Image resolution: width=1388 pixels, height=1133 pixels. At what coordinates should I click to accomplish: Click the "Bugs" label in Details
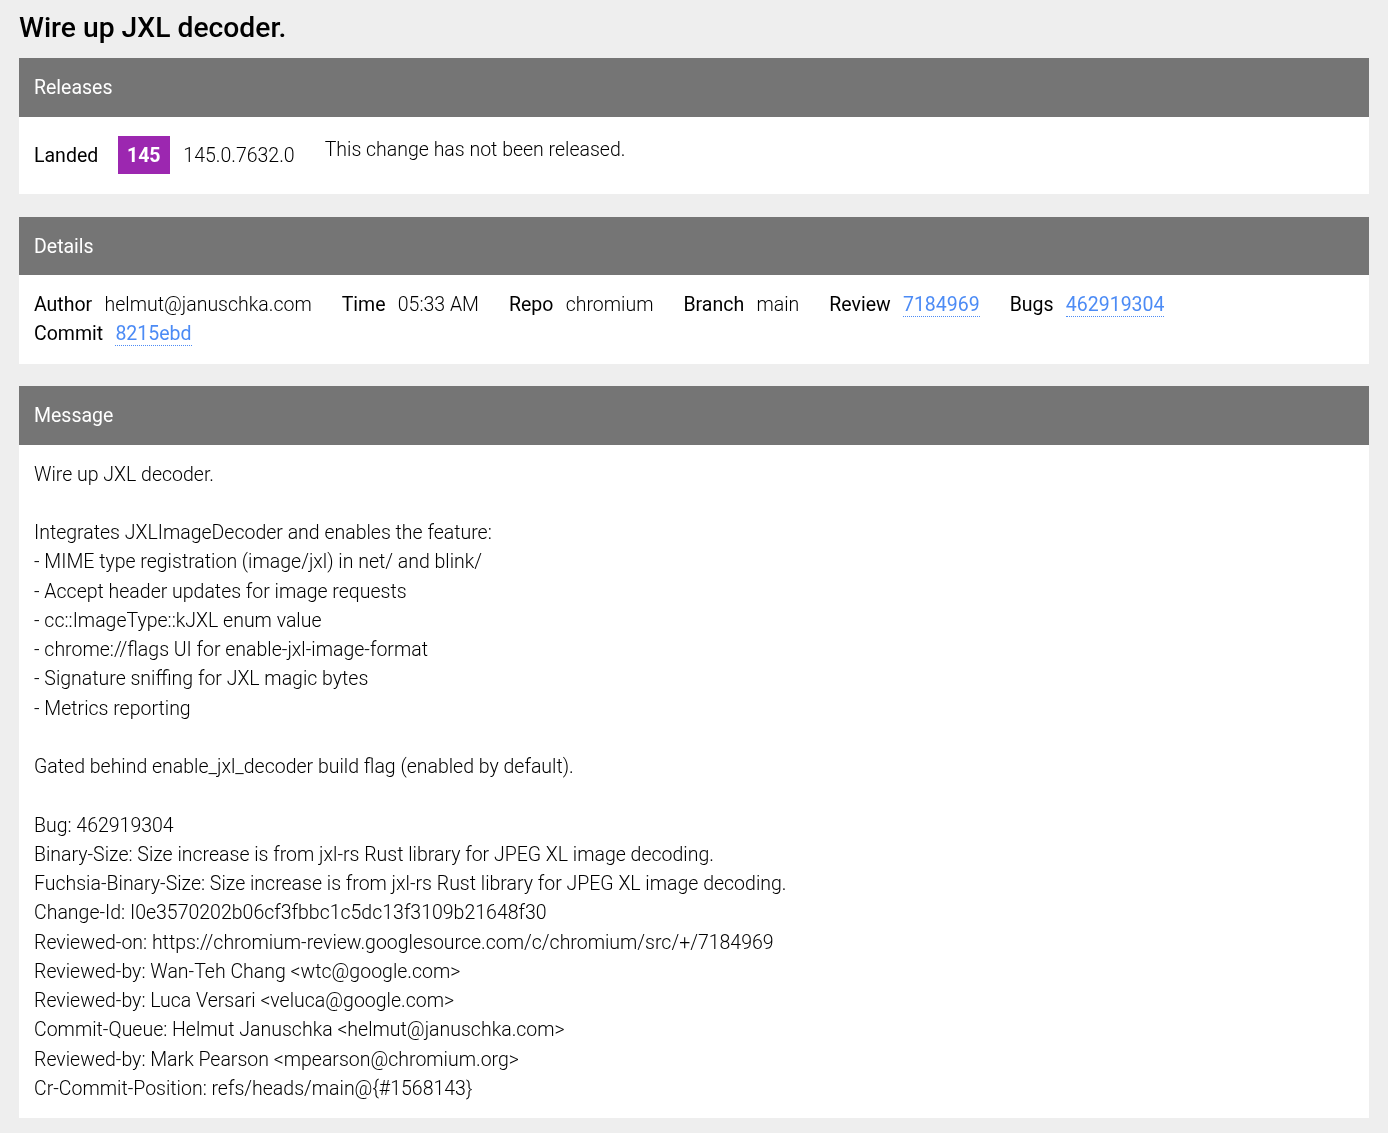tap(1032, 304)
